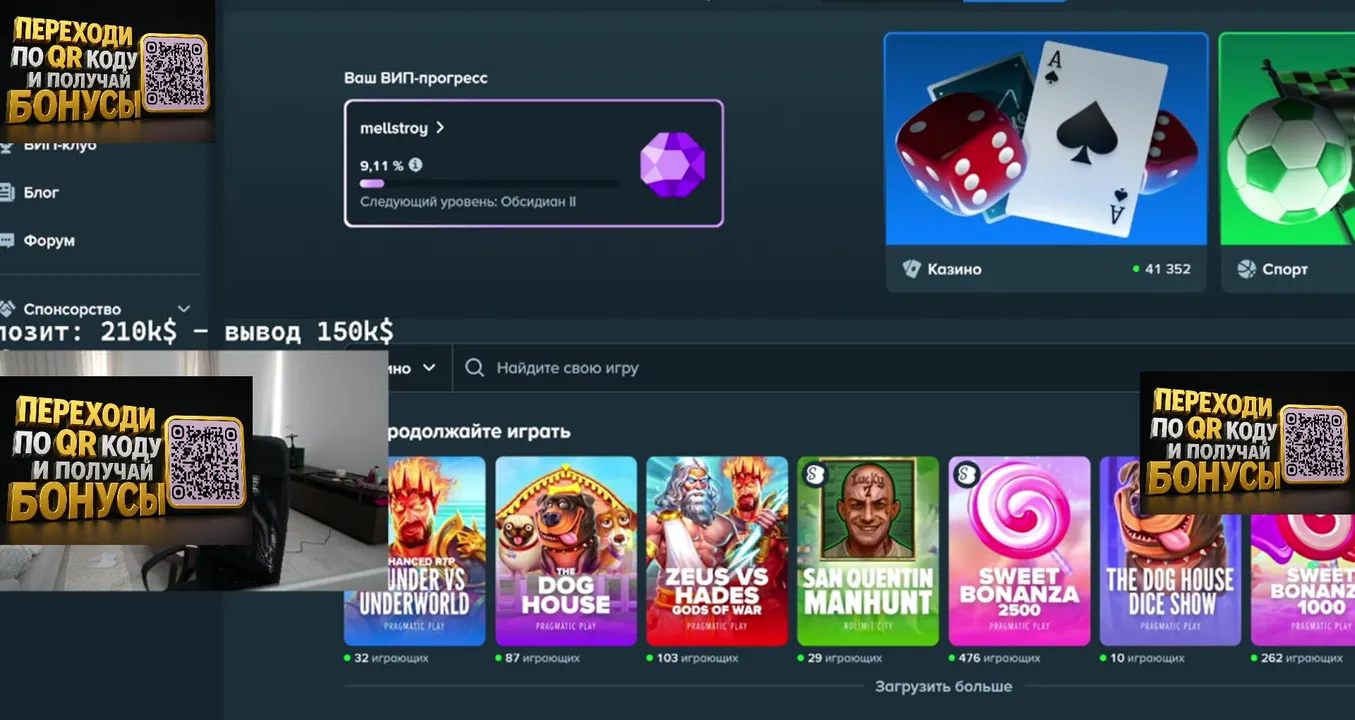Click the Спорт label icon
Image resolution: width=1355 pixels, height=720 pixels.
coord(1246,269)
